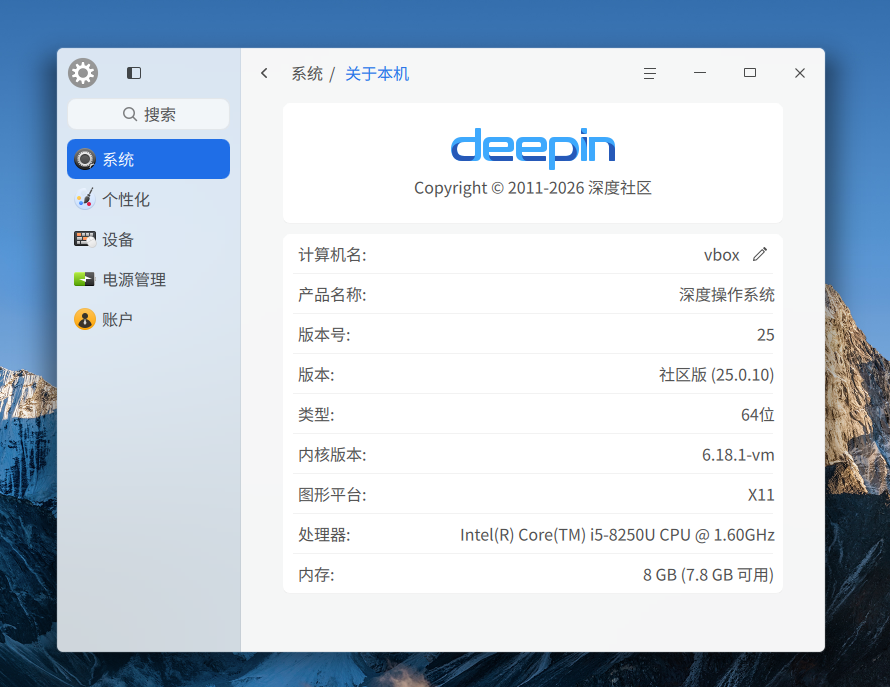Edit computer name with pencil icon
Screen dimensions: 890x687
point(760,254)
